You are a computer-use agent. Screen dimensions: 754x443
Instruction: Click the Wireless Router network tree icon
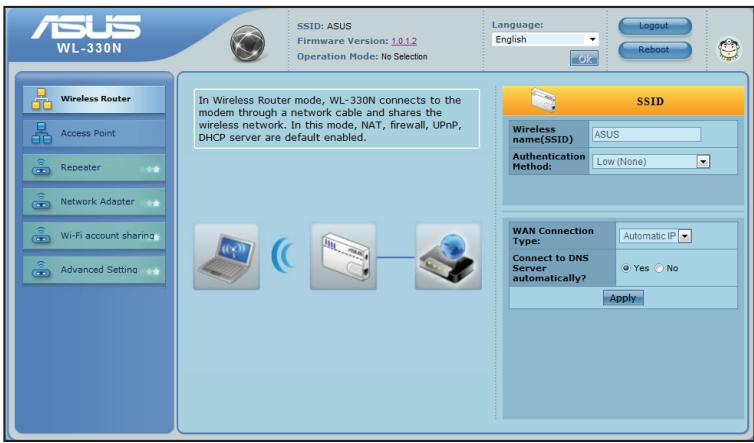pyautogui.click(x=42, y=99)
